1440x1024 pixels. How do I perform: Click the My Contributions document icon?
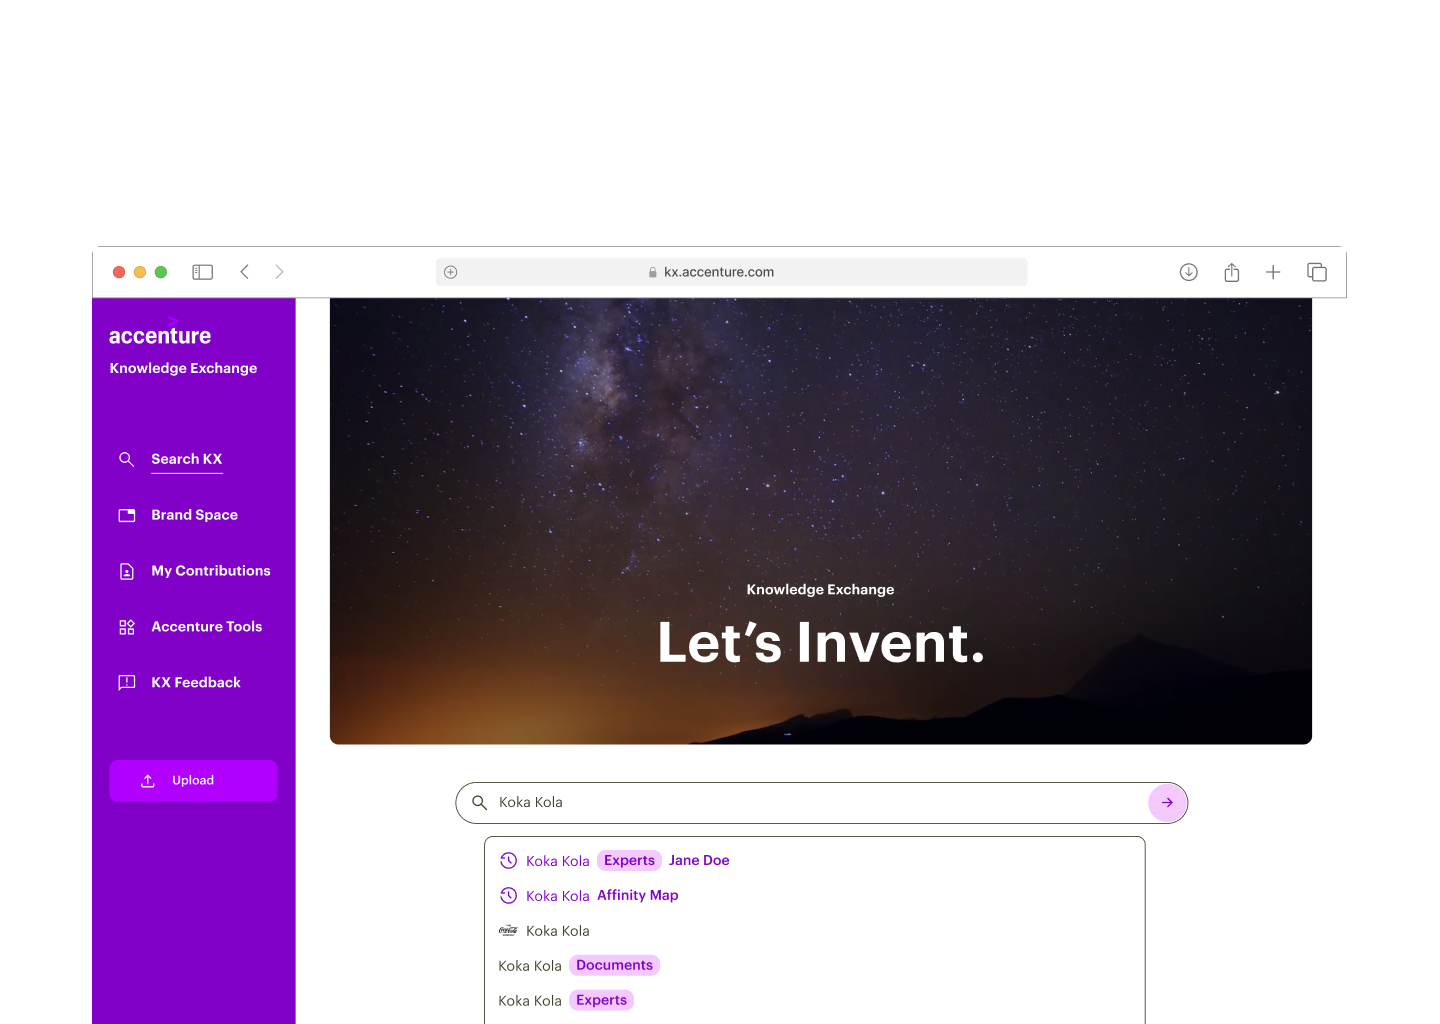pos(127,571)
